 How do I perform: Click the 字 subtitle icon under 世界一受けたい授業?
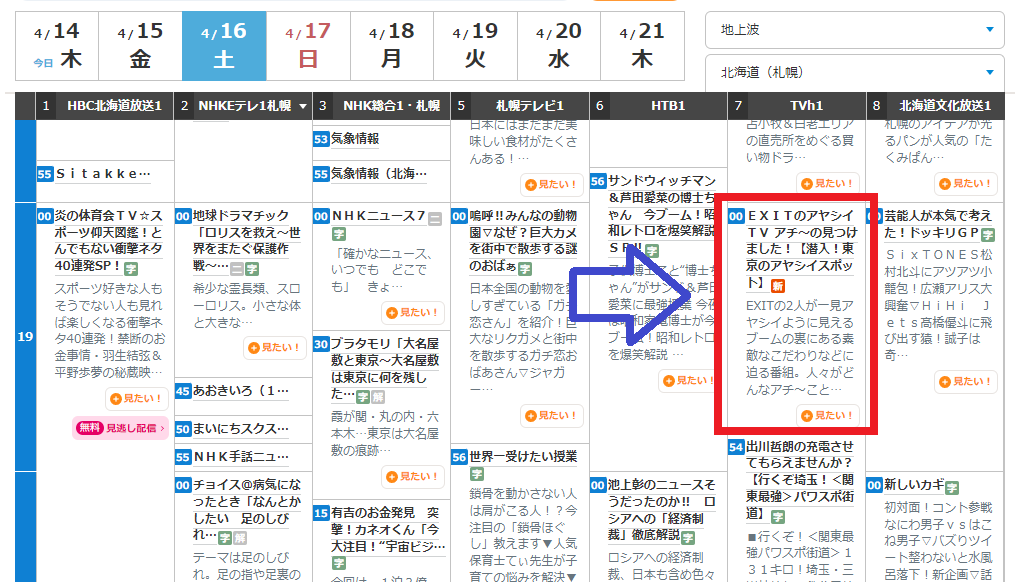pyautogui.click(x=477, y=475)
